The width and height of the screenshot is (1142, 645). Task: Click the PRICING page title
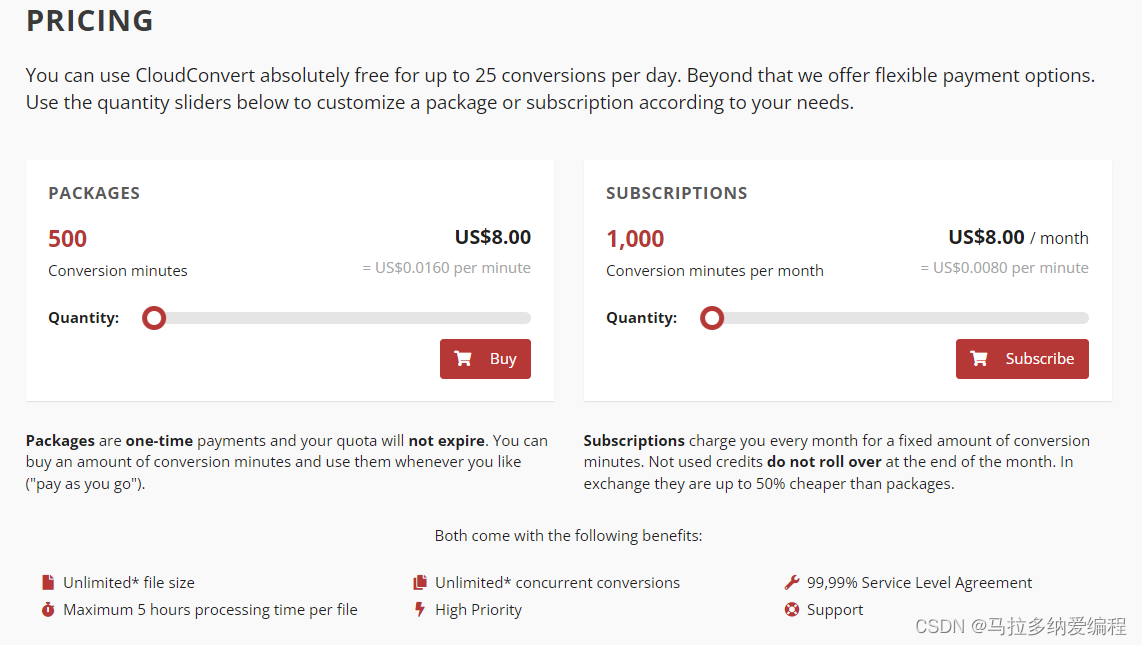(90, 20)
